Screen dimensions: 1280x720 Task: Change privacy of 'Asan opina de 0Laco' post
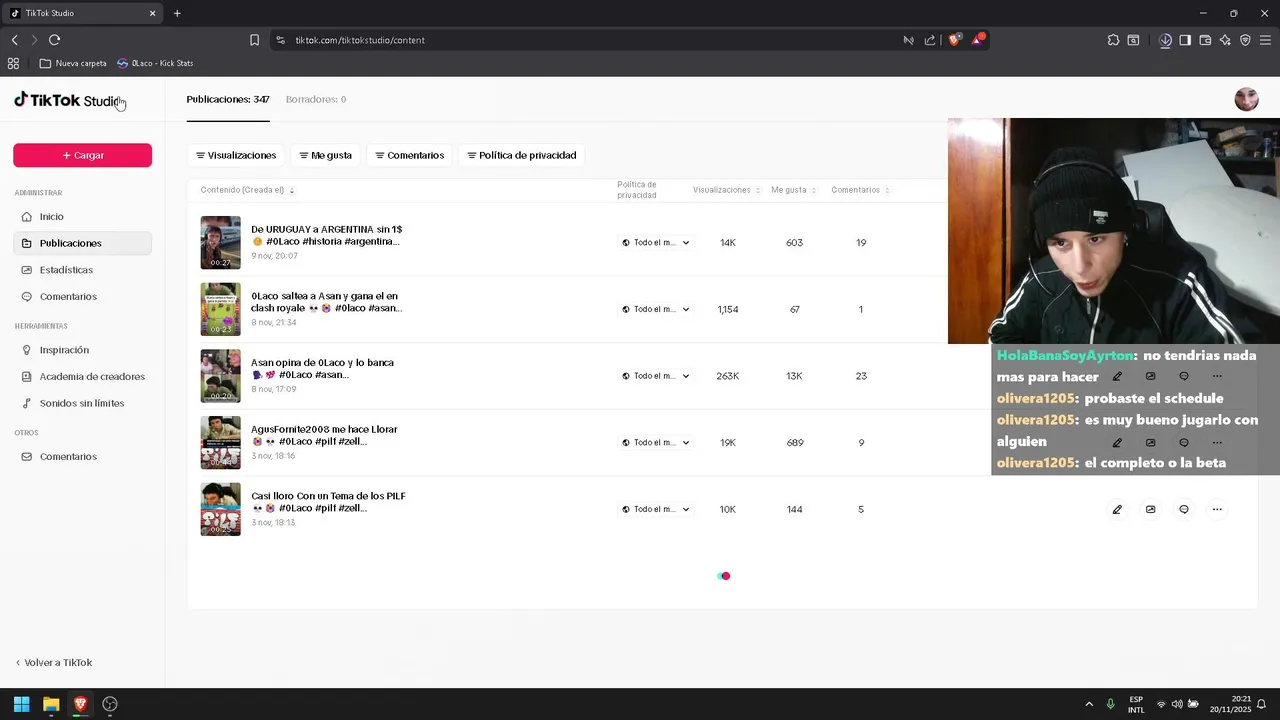click(655, 376)
